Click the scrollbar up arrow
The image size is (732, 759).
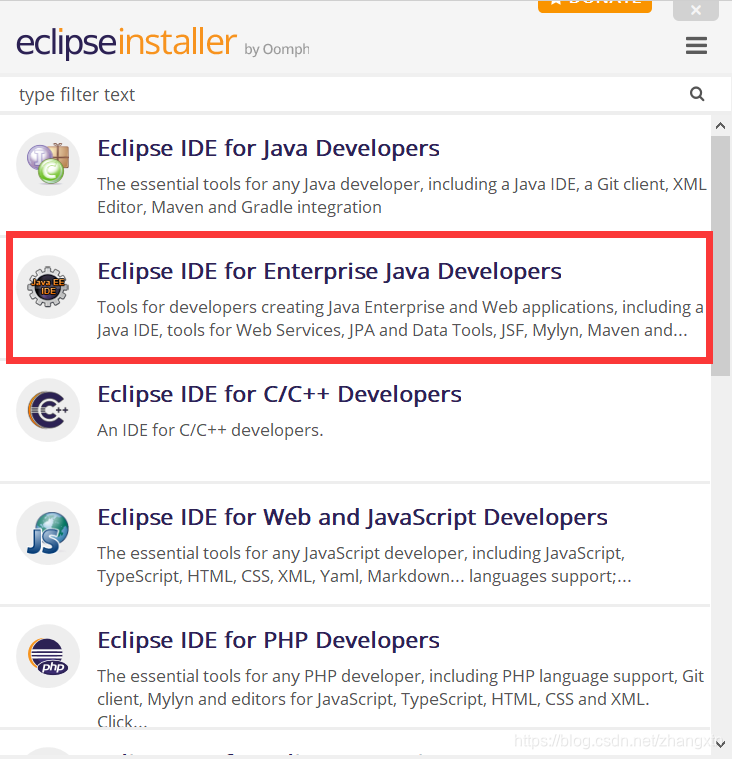(720, 126)
